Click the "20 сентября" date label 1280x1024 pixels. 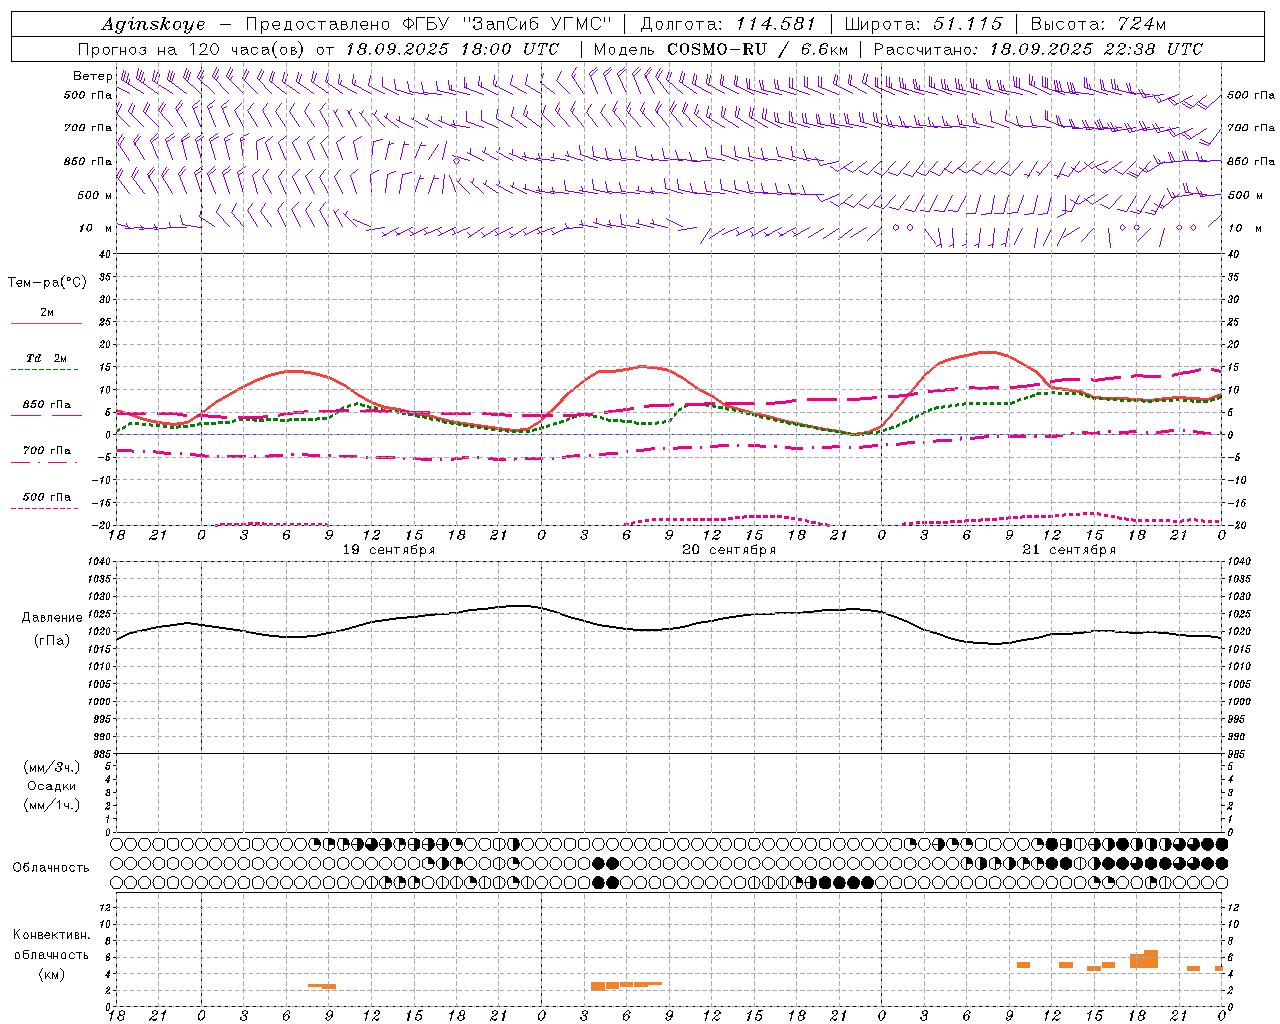click(729, 550)
